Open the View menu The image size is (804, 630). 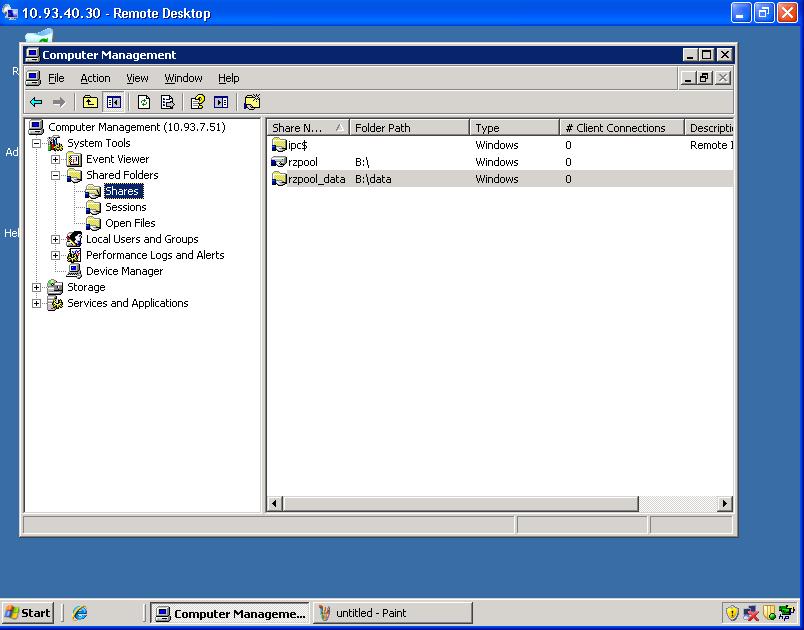tap(137, 78)
